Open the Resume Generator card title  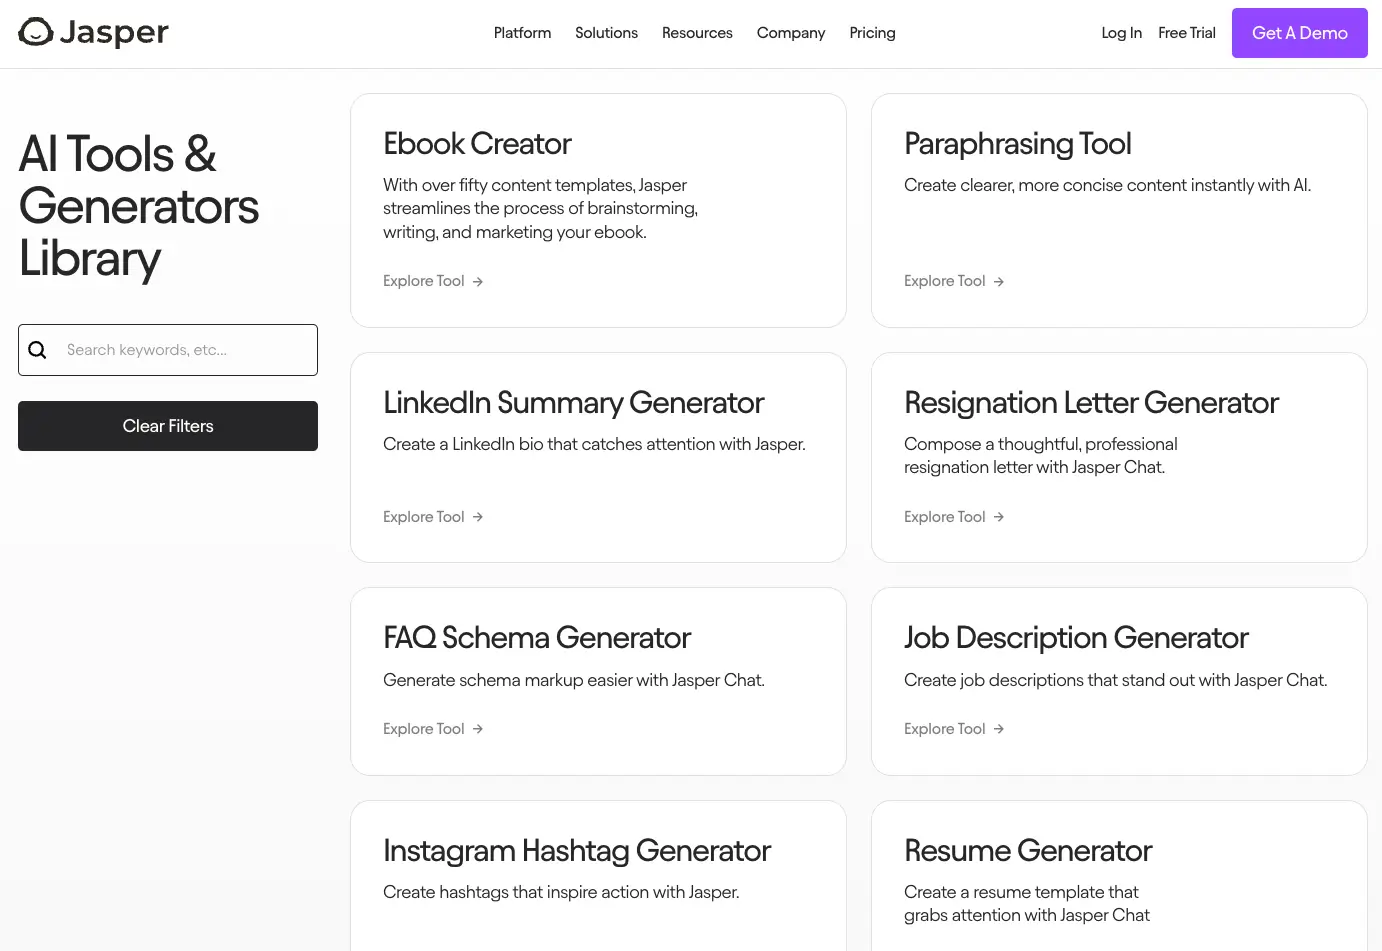1028,851
